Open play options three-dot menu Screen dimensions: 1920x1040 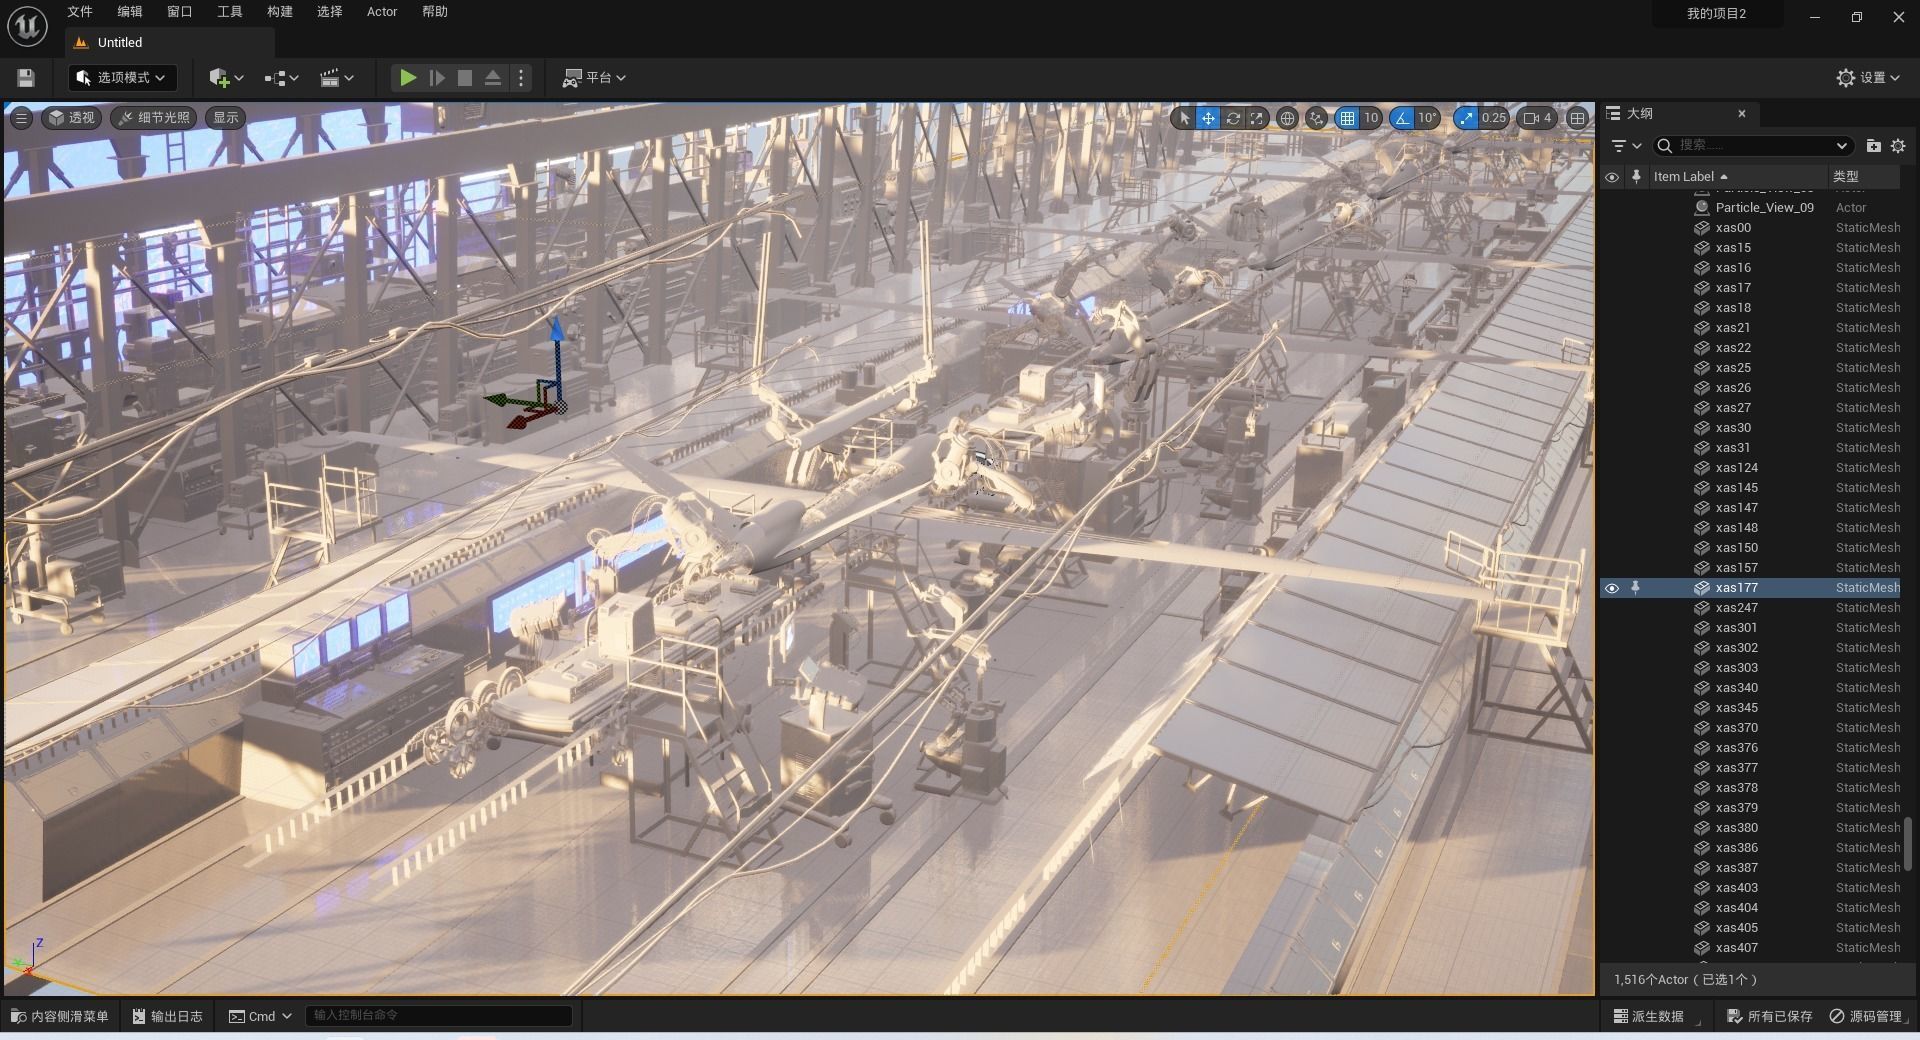[x=521, y=78]
